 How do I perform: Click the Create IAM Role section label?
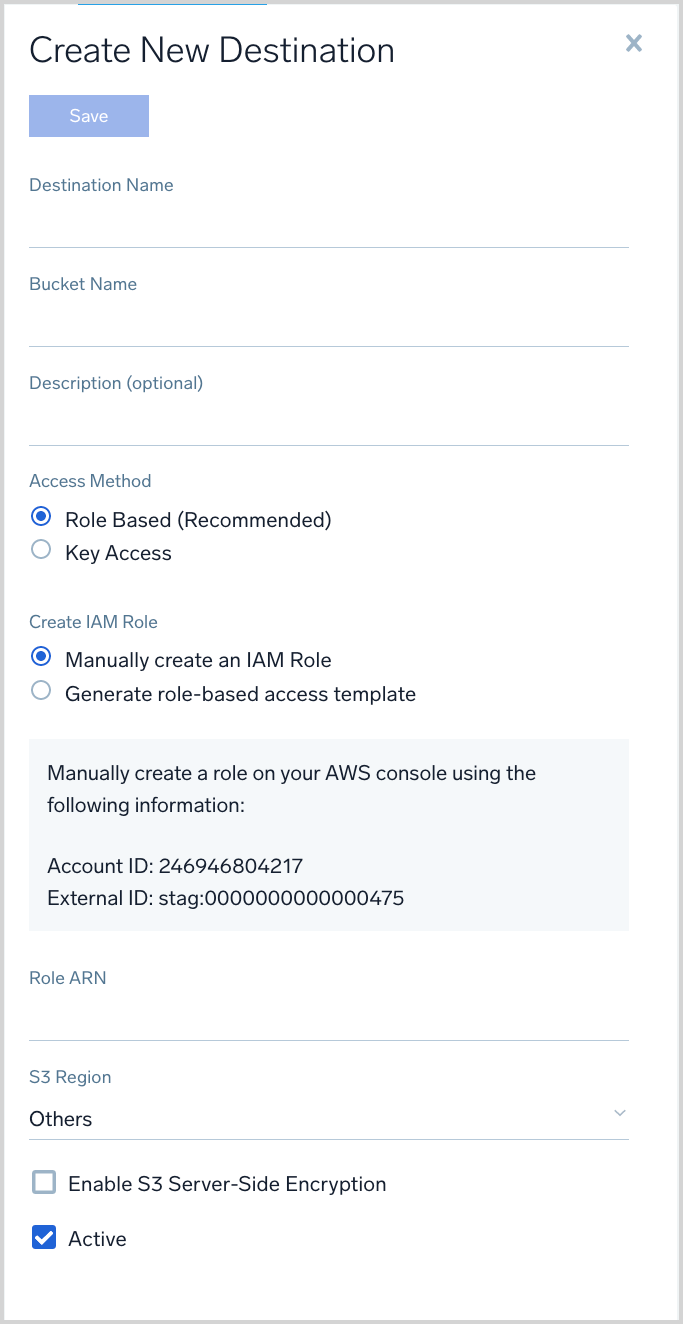click(x=94, y=622)
